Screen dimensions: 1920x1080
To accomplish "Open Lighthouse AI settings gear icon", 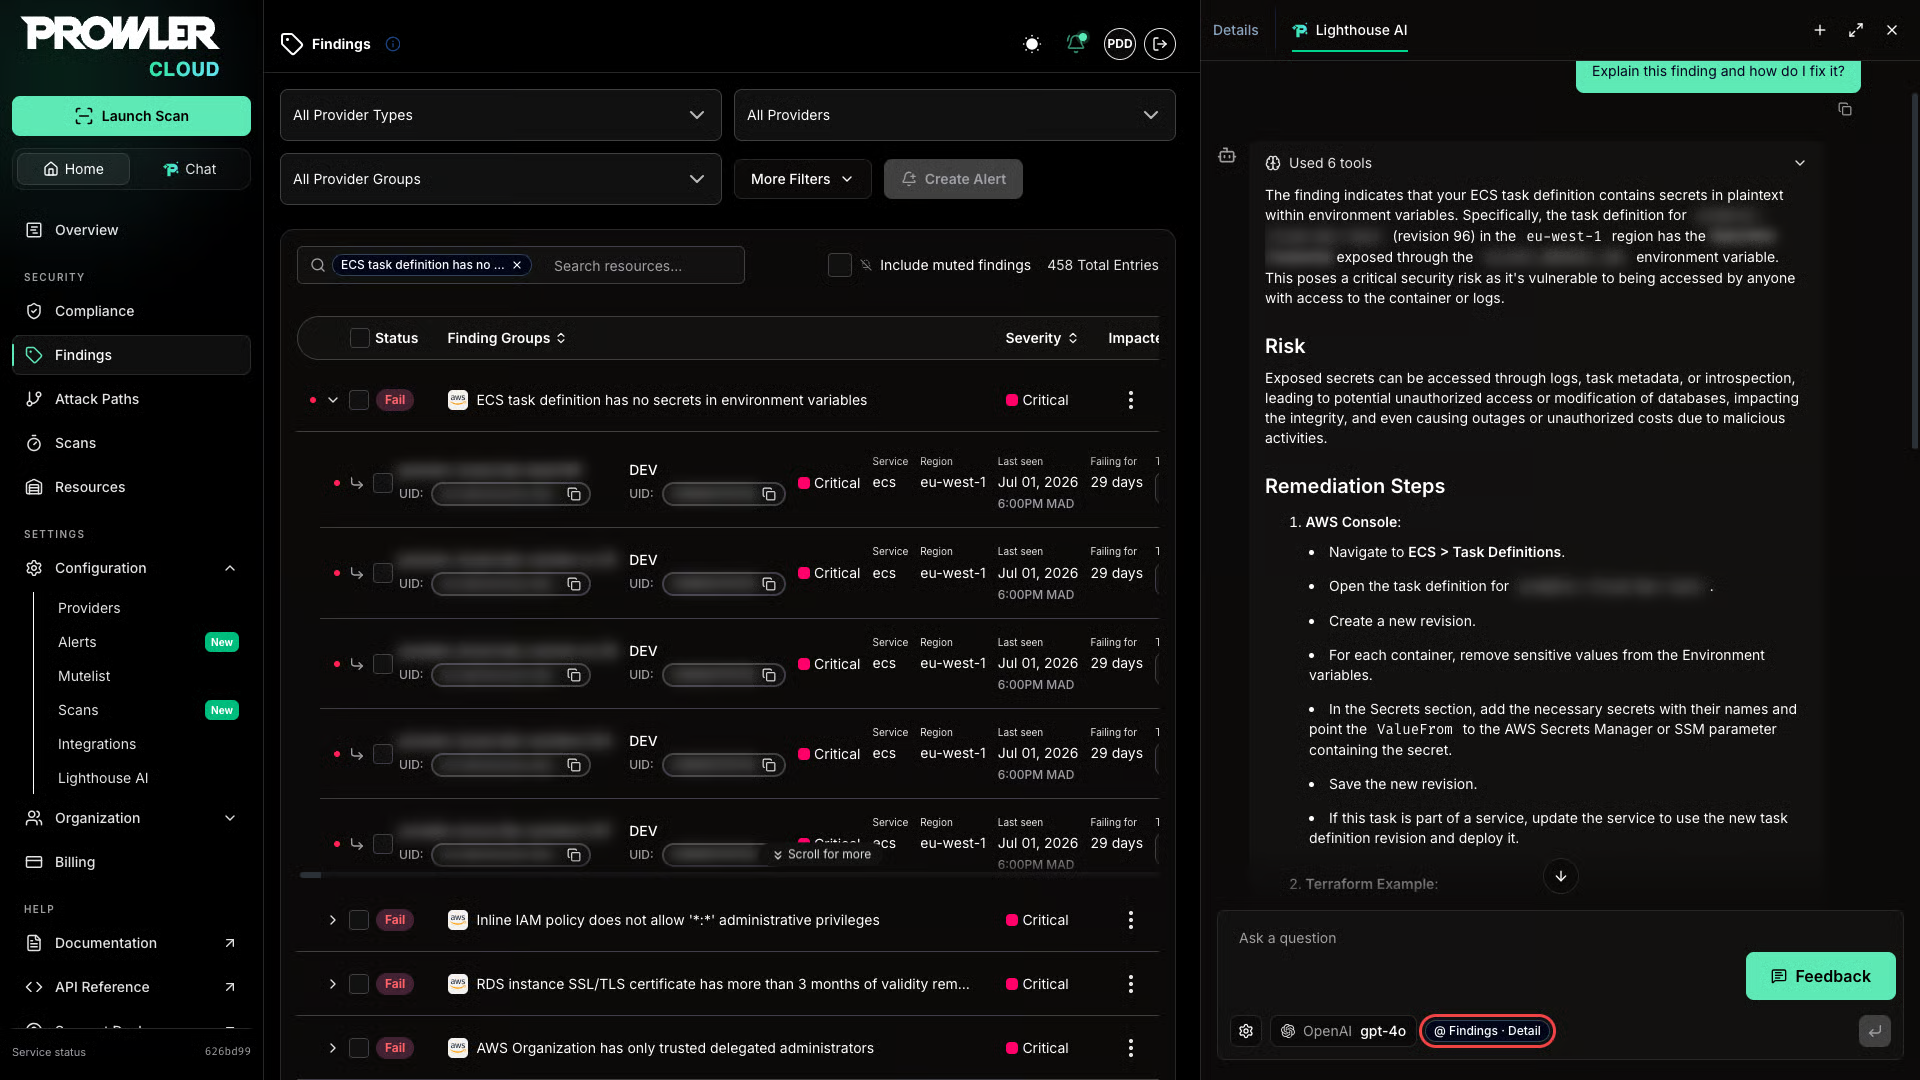I will coord(1246,1031).
